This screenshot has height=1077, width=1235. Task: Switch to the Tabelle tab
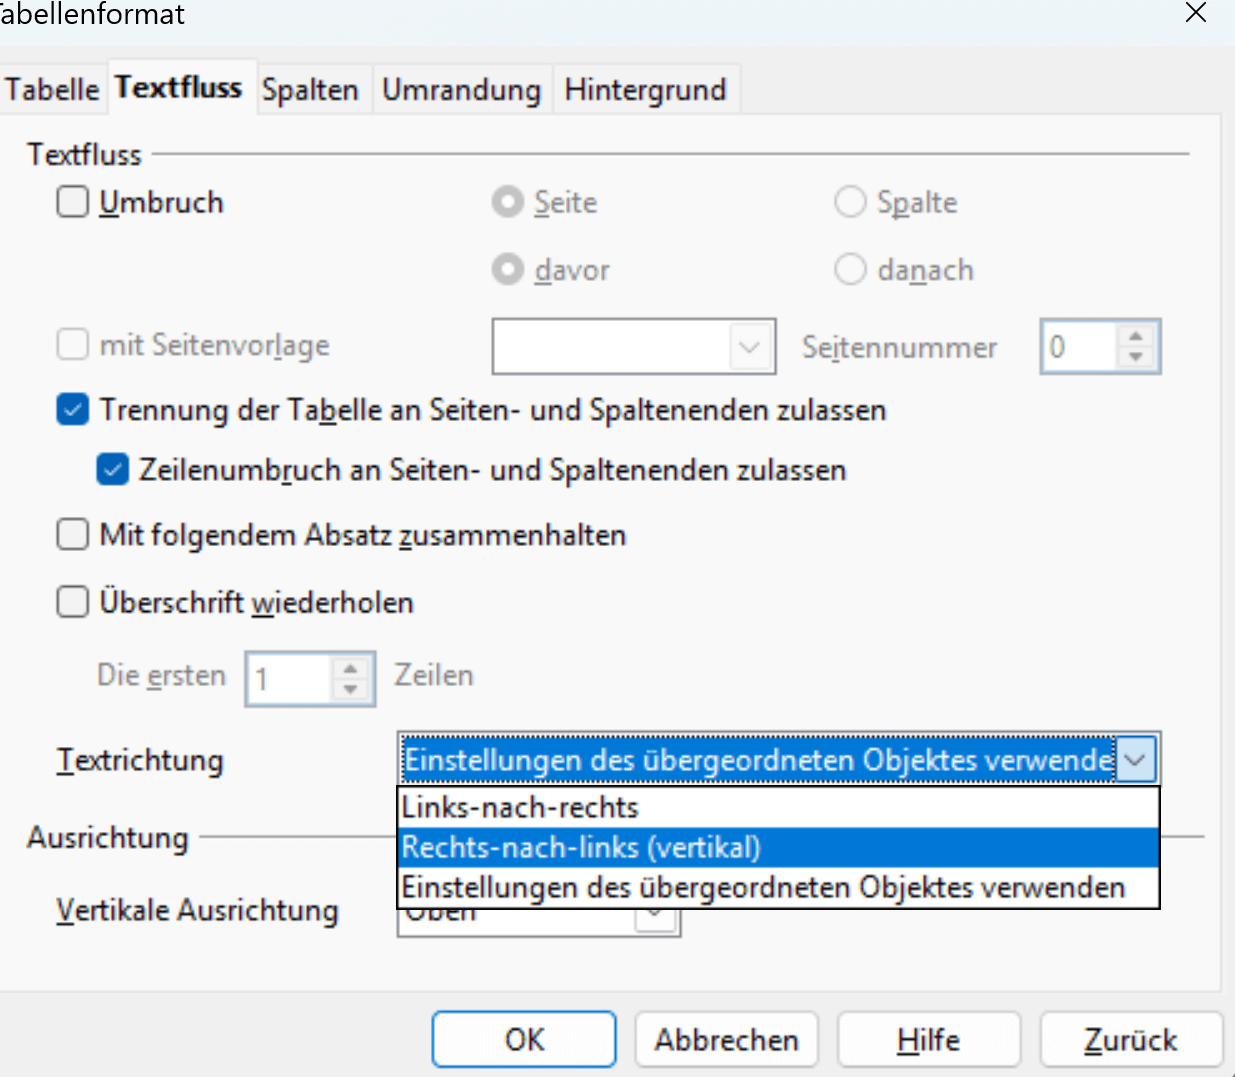coord(52,90)
